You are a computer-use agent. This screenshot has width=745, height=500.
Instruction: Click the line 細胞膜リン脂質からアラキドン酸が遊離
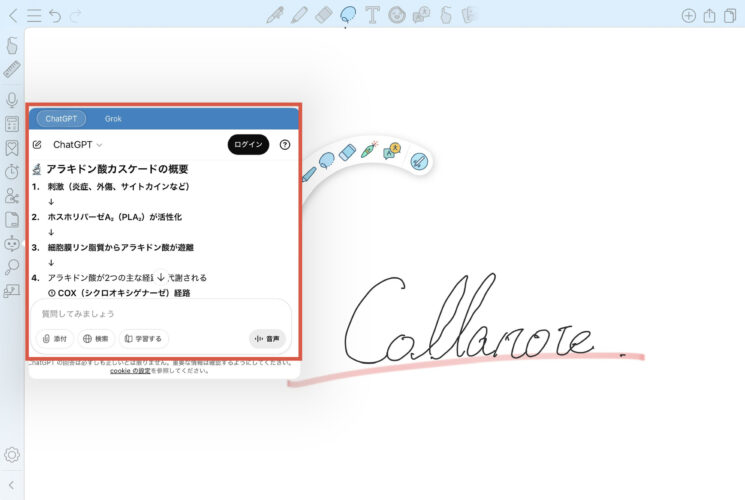click(121, 248)
